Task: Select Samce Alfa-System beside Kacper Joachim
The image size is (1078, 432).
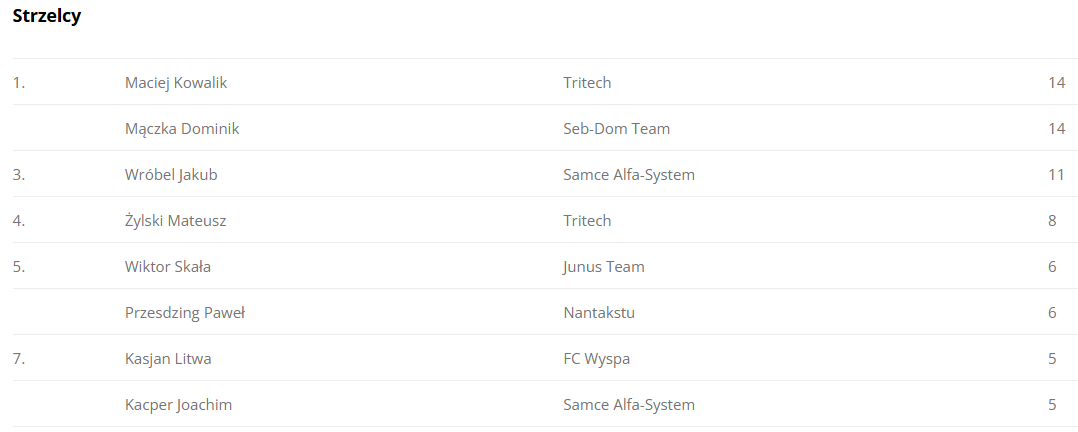Action: [x=629, y=405]
